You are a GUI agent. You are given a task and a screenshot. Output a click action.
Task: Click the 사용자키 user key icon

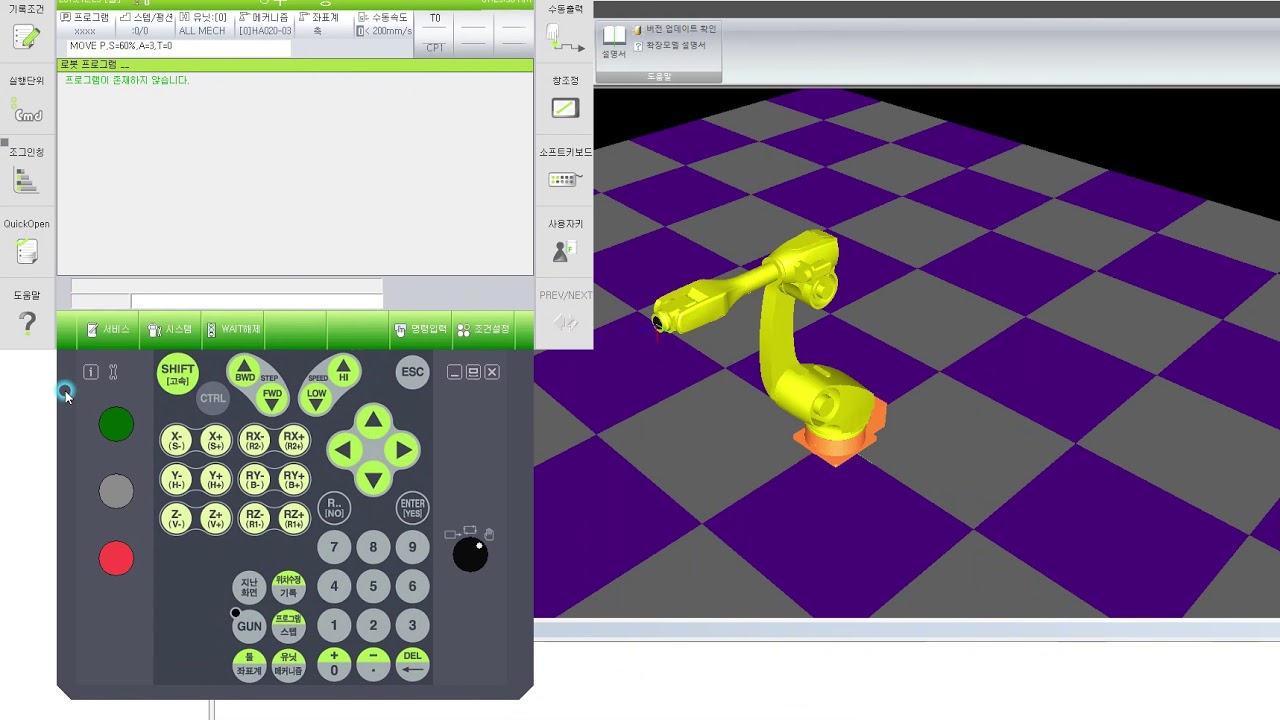click(563, 252)
